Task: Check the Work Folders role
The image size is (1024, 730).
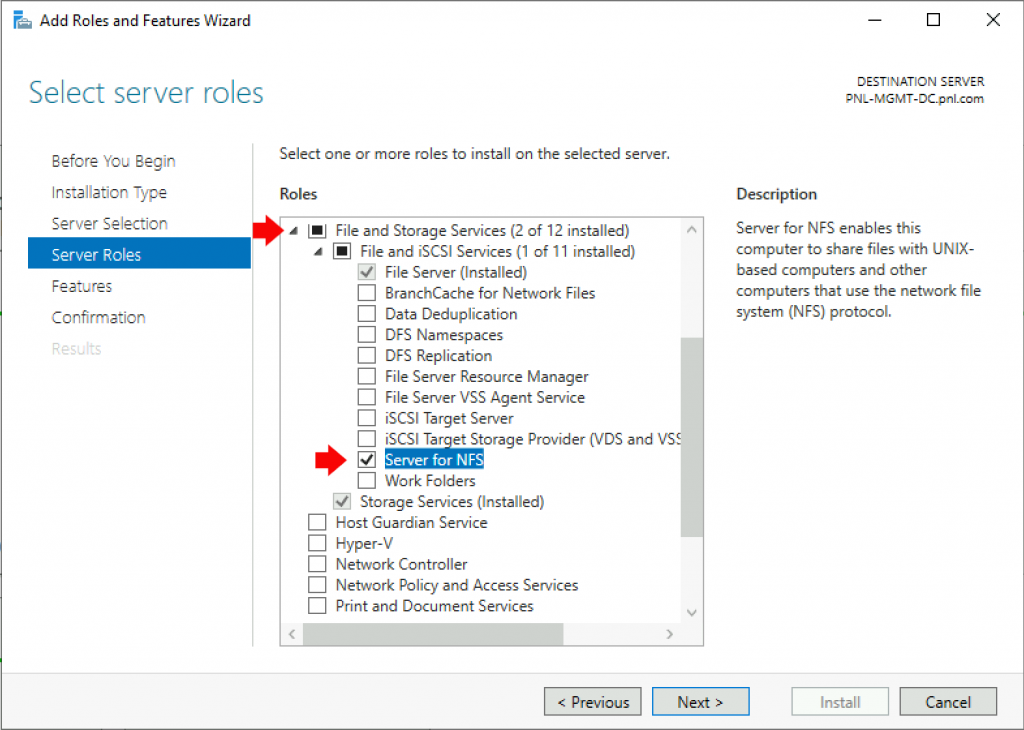Action: coord(366,480)
